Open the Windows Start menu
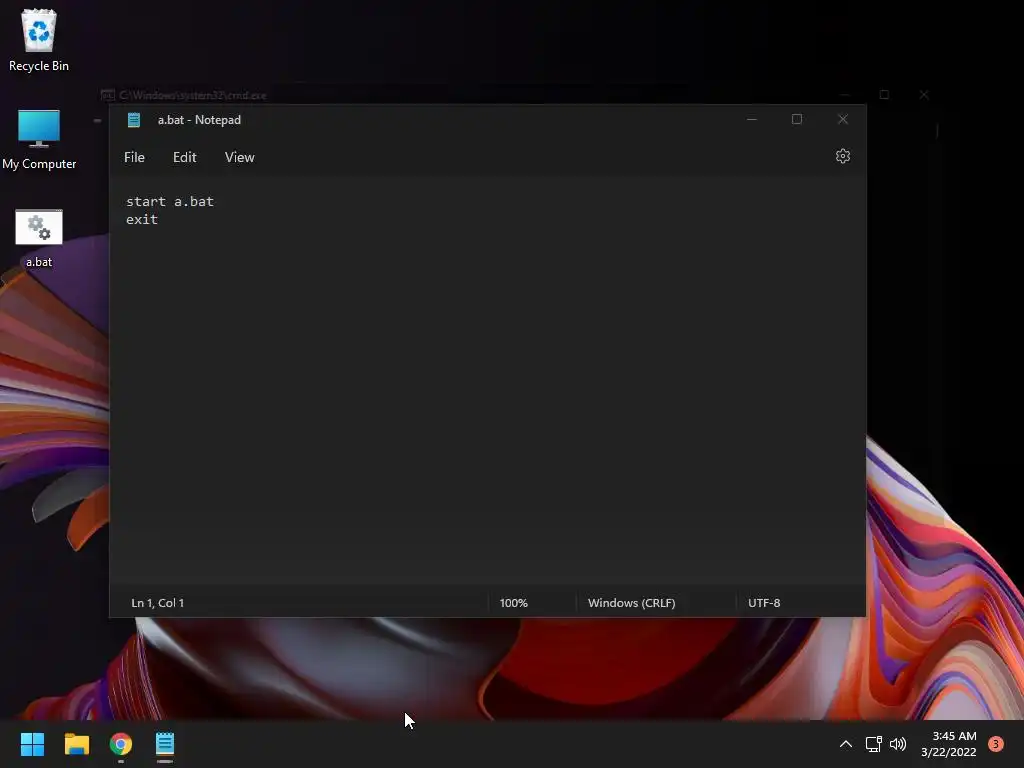The height and width of the screenshot is (768, 1024). pyautogui.click(x=32, y=744)
